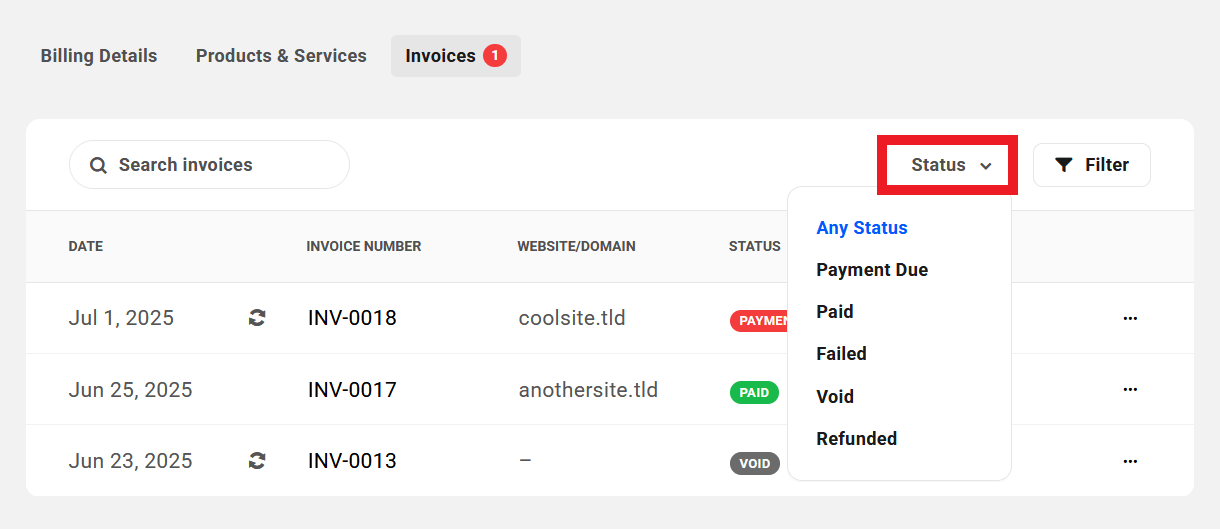Filter invoices by Paid status
This screenshot has height=529, width=1220.
pyautogui.click(x=834, y=312)
